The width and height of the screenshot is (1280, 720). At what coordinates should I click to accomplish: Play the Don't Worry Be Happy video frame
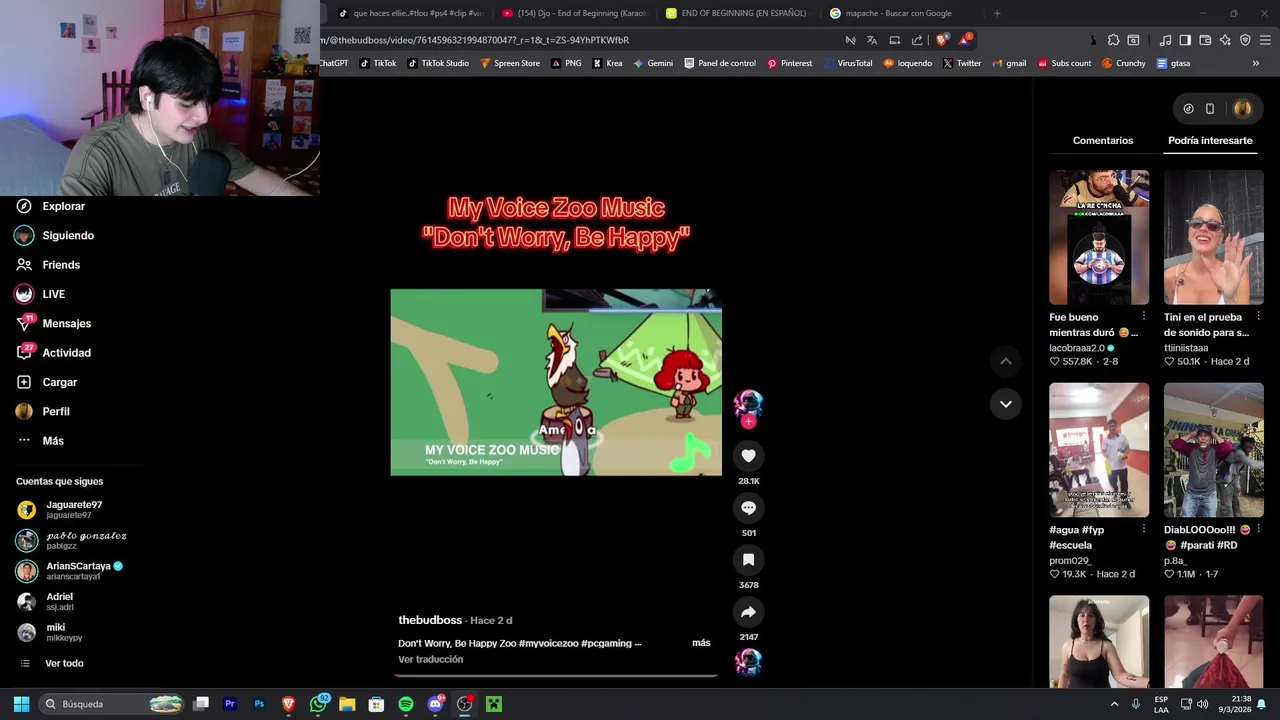click(556, 382)
